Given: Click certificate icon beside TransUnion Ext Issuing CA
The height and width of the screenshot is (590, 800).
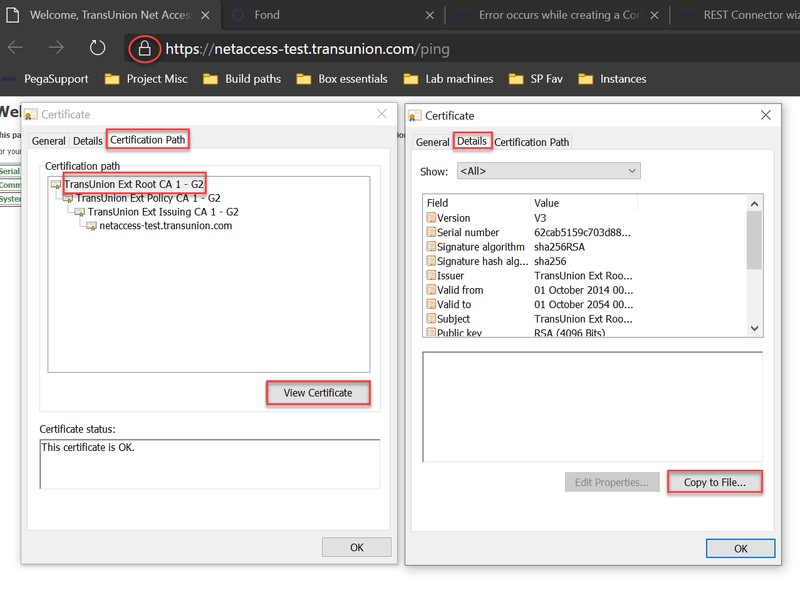Looking at the screenshot, I should [x=80, y=212].
